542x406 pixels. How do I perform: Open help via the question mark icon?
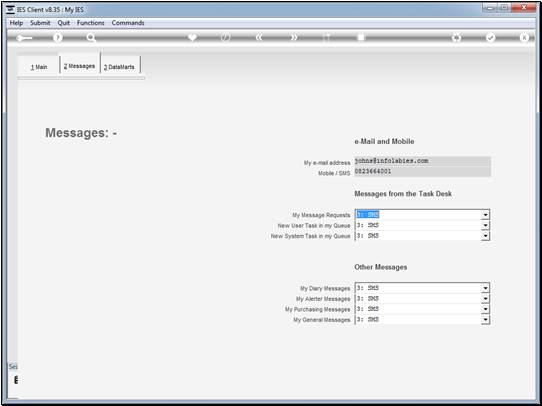pyautogui.click(x=58, y=38)
